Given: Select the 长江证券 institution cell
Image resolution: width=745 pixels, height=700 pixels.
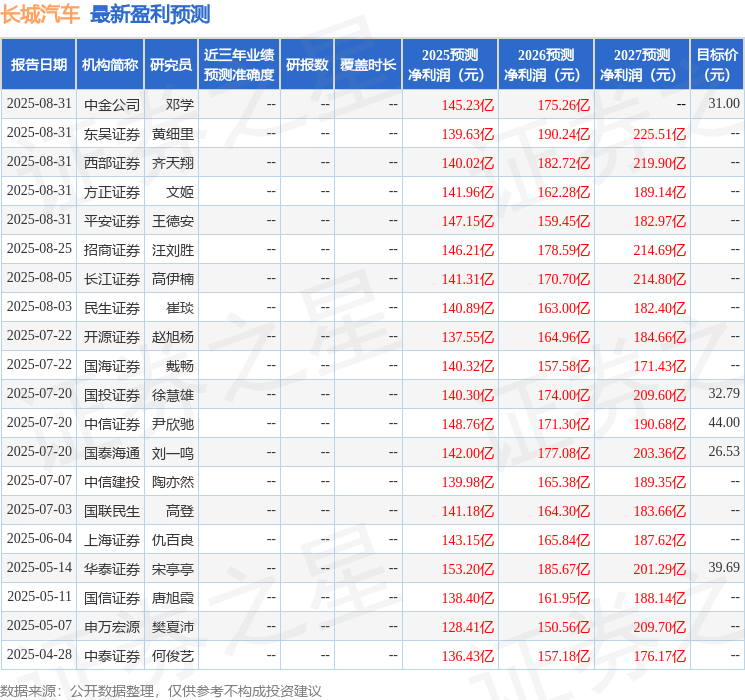Looking at the screenshot, I should coord(112,279).
